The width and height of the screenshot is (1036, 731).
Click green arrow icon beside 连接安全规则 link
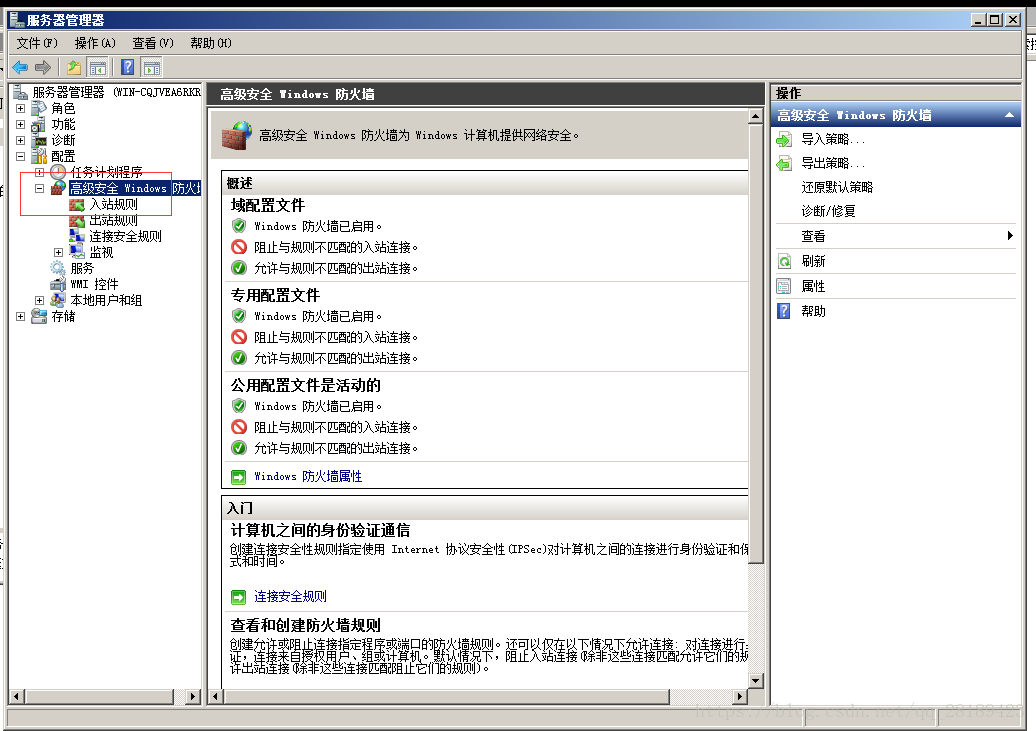point(238,597)
